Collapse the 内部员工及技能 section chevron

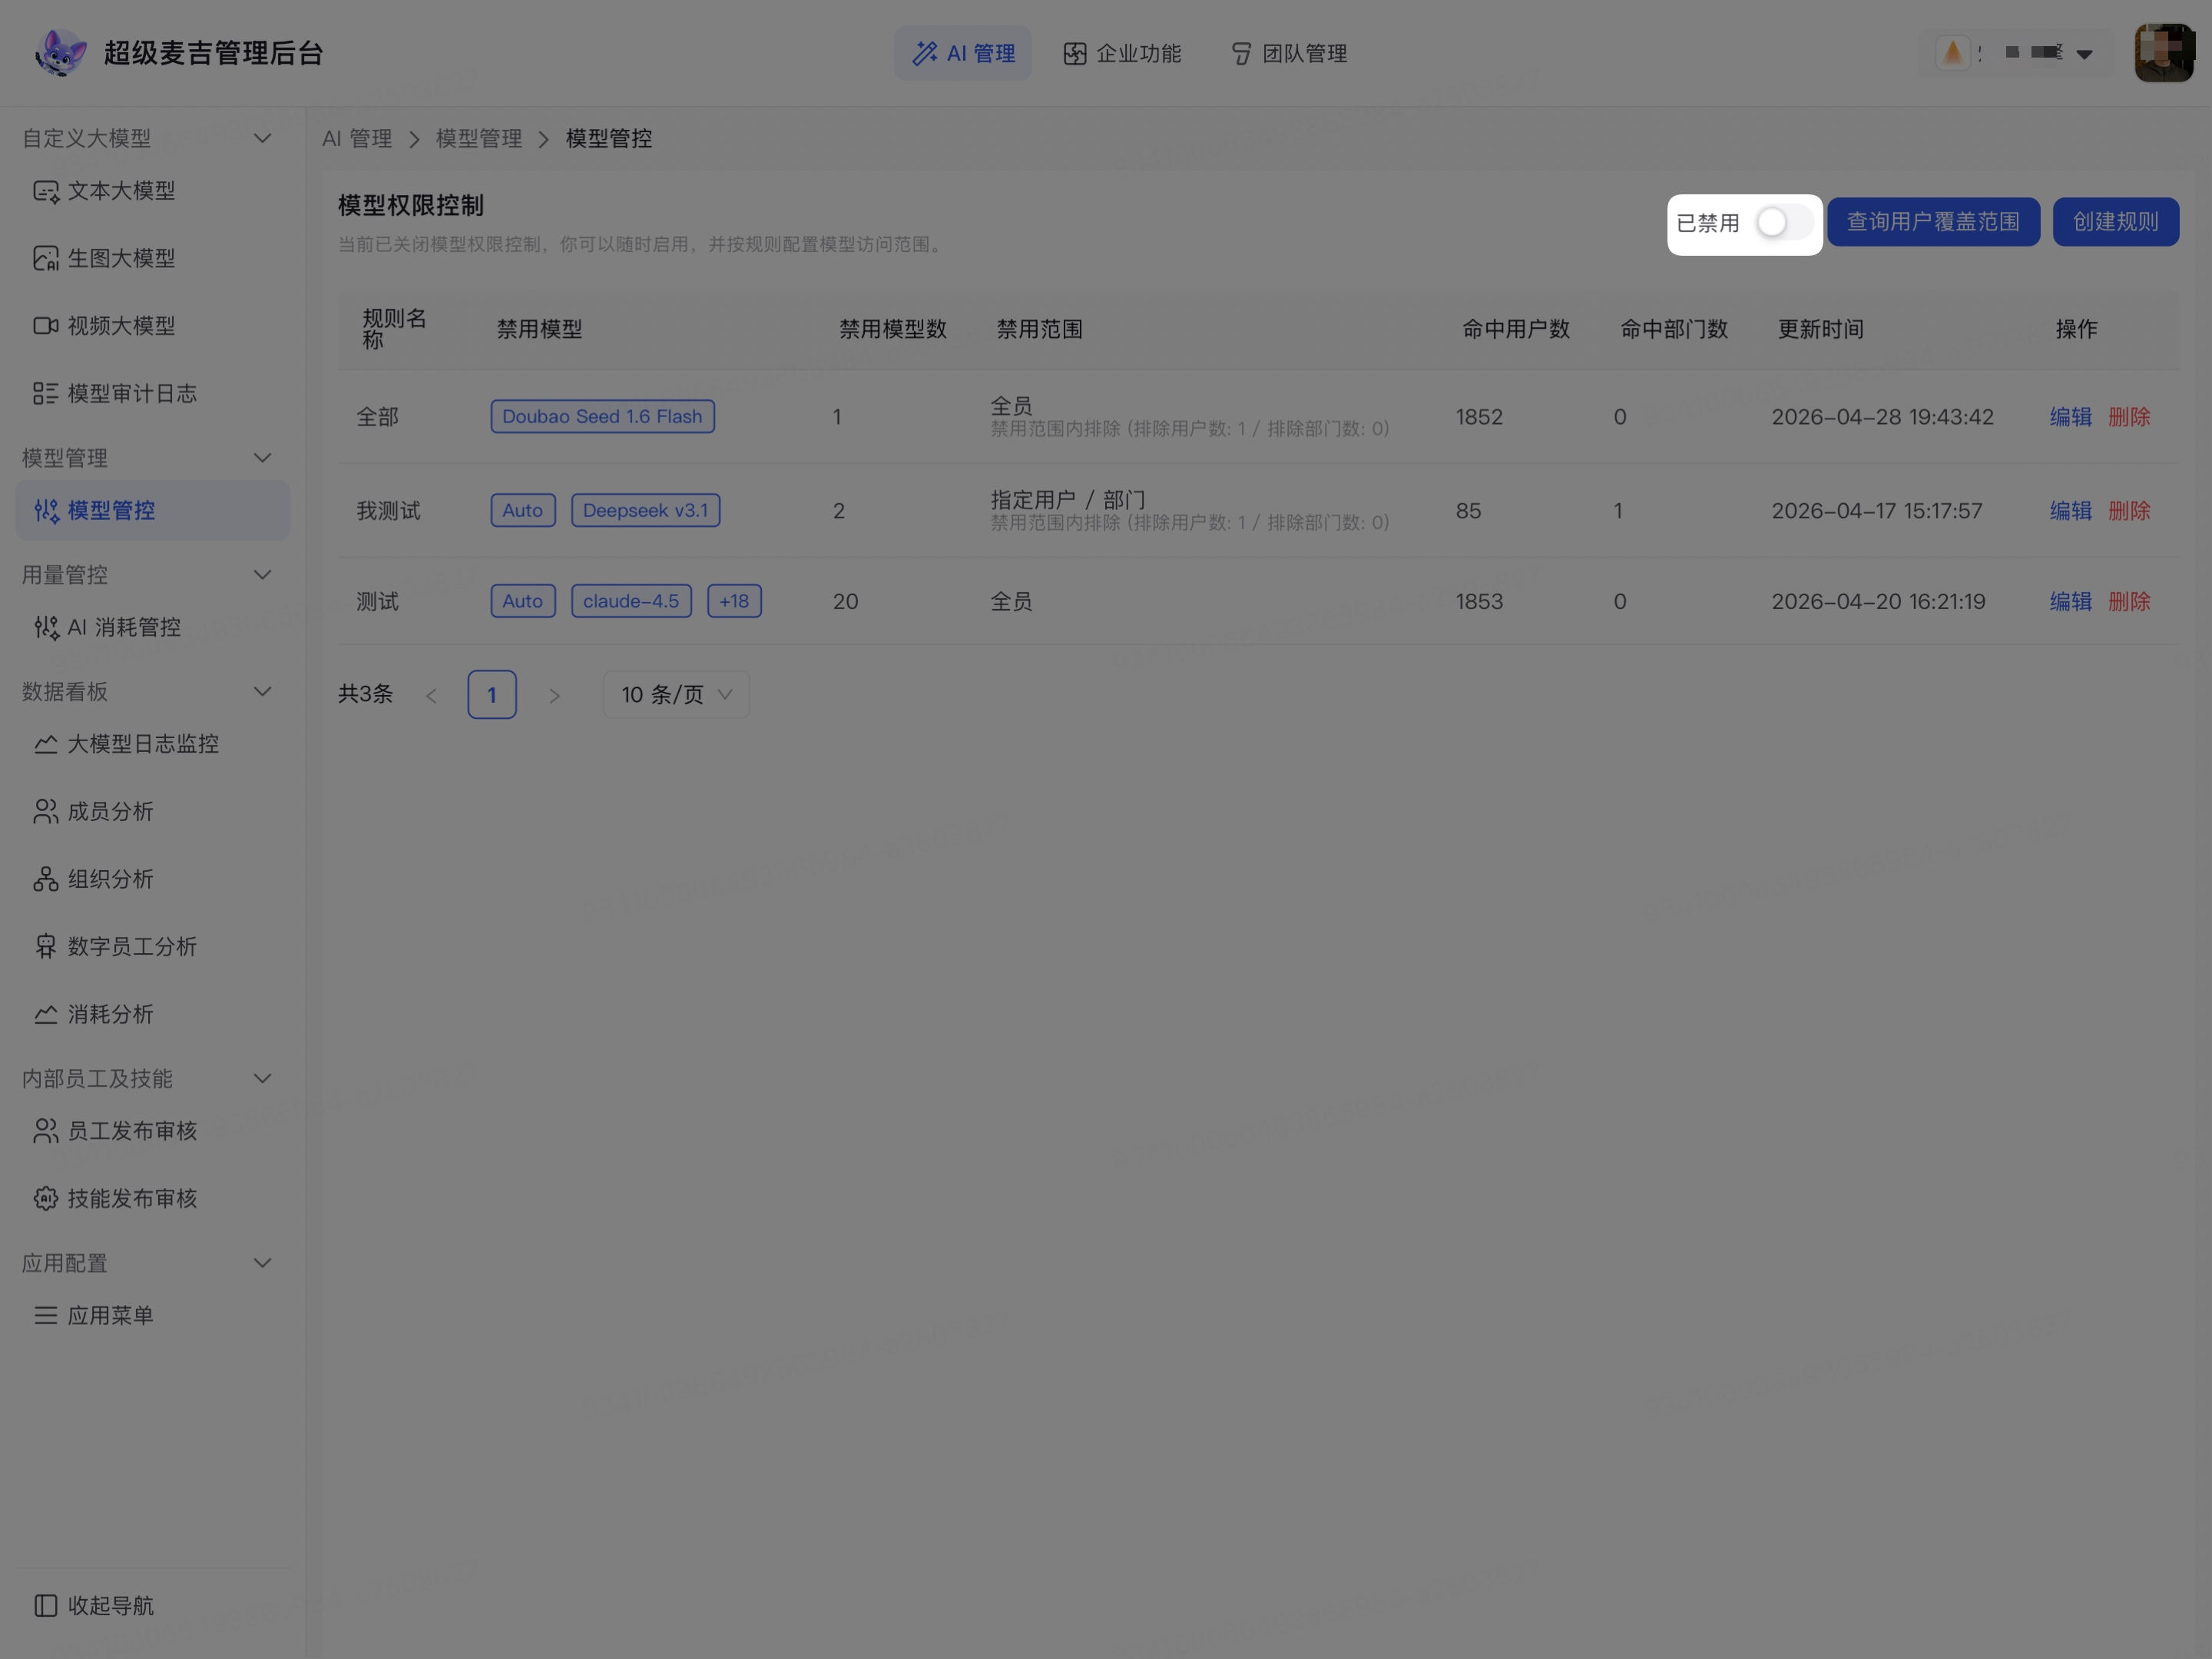point(263,1078)
